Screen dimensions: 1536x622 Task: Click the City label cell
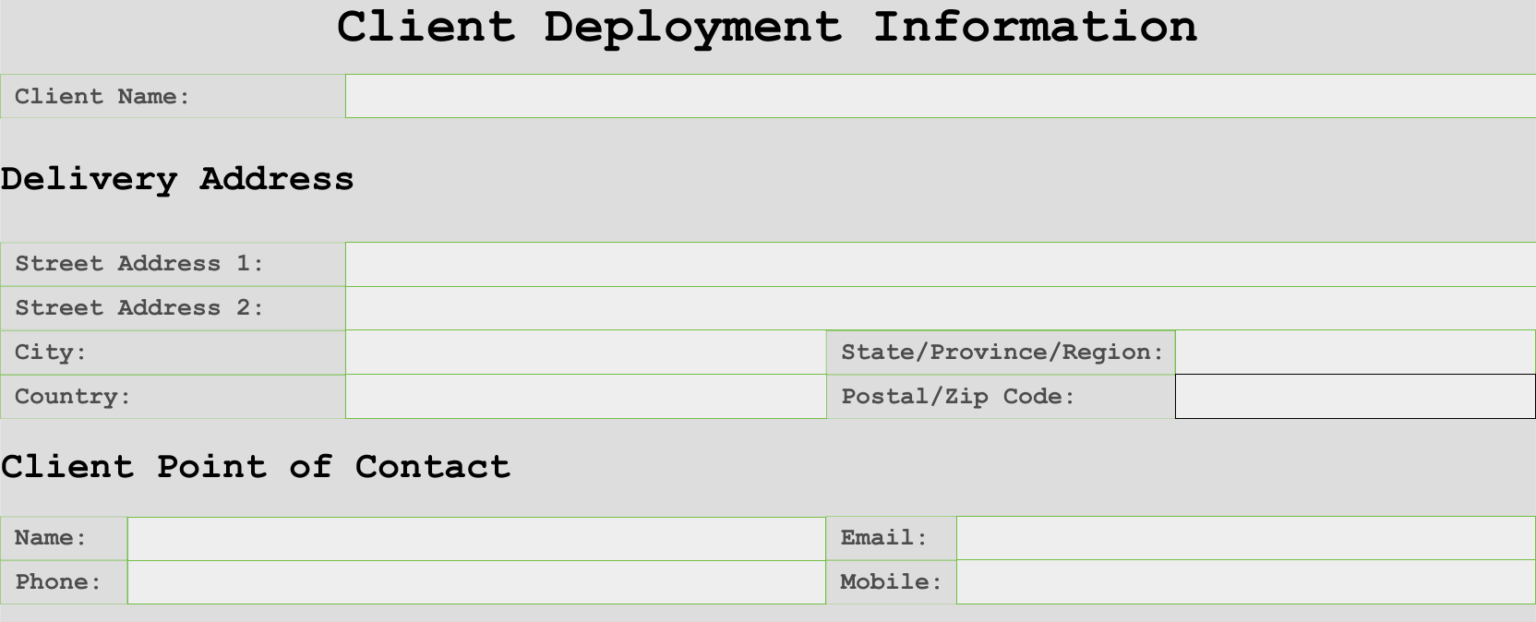[170, 352]
